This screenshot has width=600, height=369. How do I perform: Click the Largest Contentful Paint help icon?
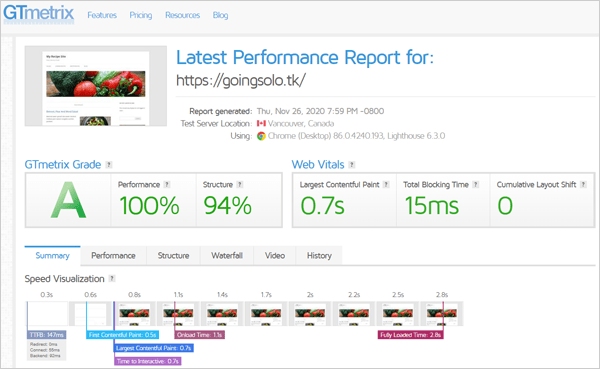(x=386, y=184)
